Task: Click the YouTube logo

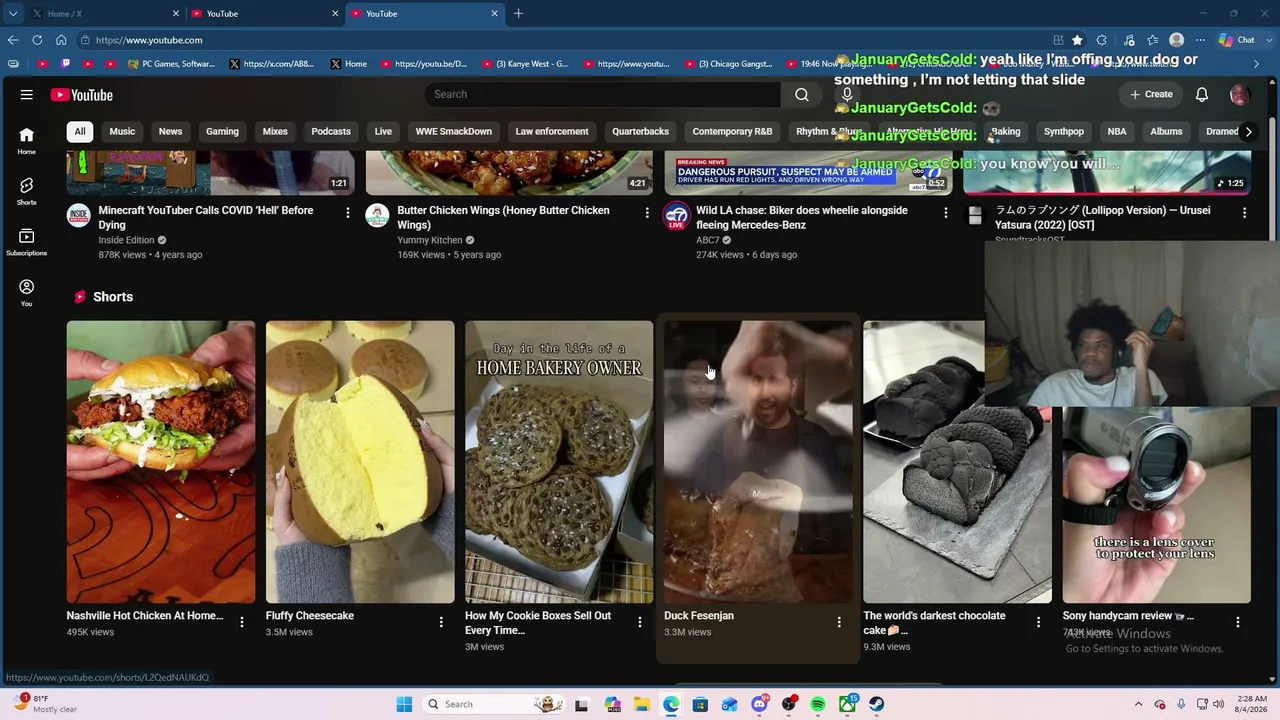Action: pos(82,95)
